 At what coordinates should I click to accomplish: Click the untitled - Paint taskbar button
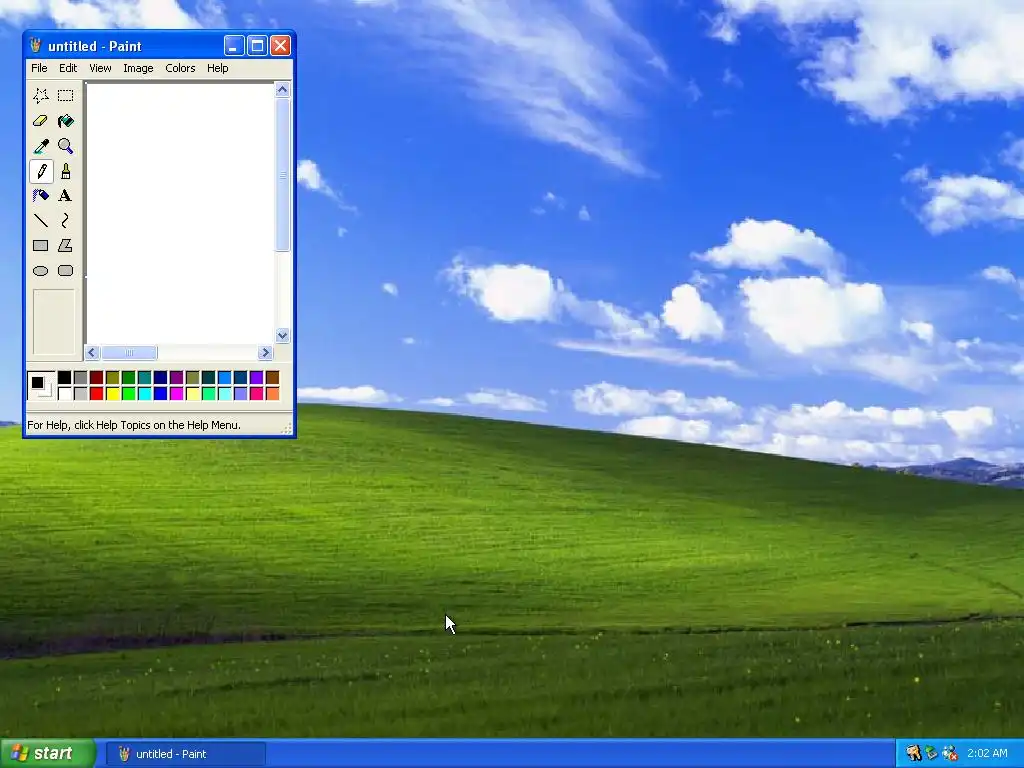tap(186, 754)
